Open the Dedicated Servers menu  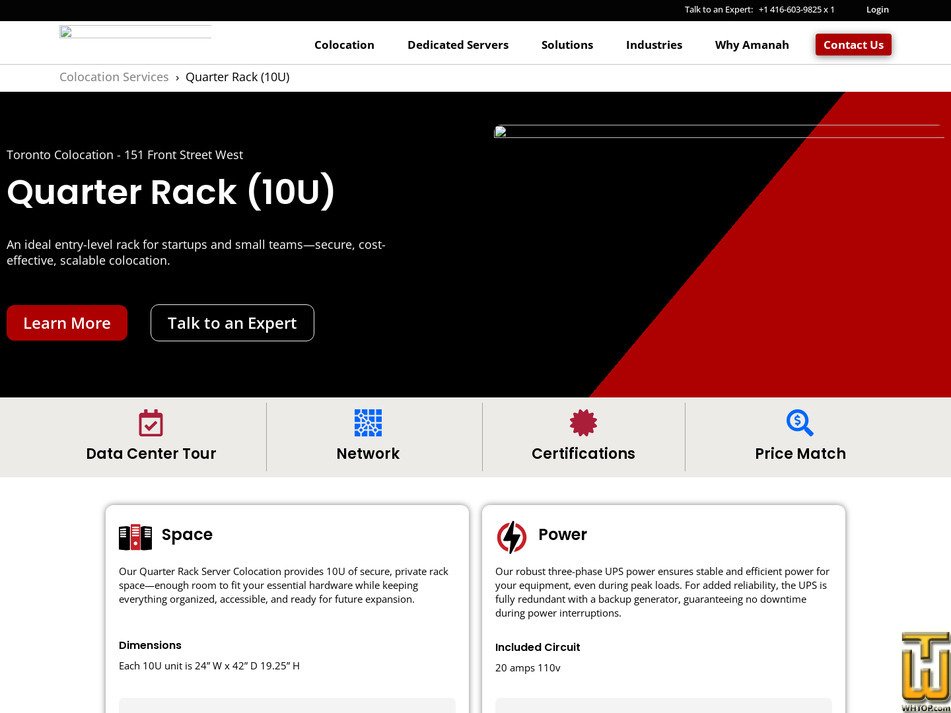pos(458,45)
